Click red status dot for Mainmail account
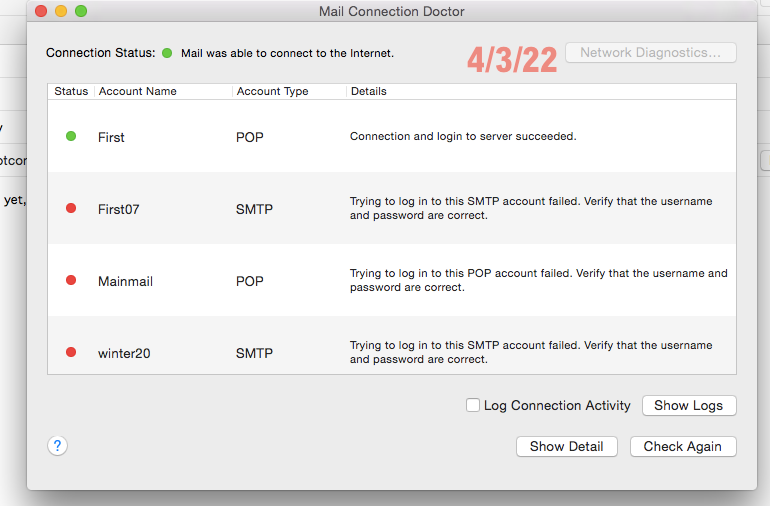 (71, 281)
